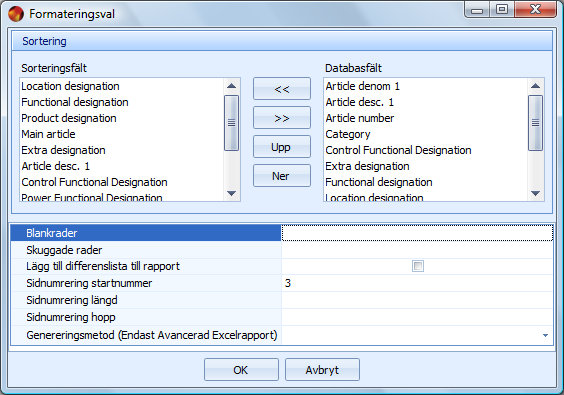Click the << move-left button

(282, 88)
